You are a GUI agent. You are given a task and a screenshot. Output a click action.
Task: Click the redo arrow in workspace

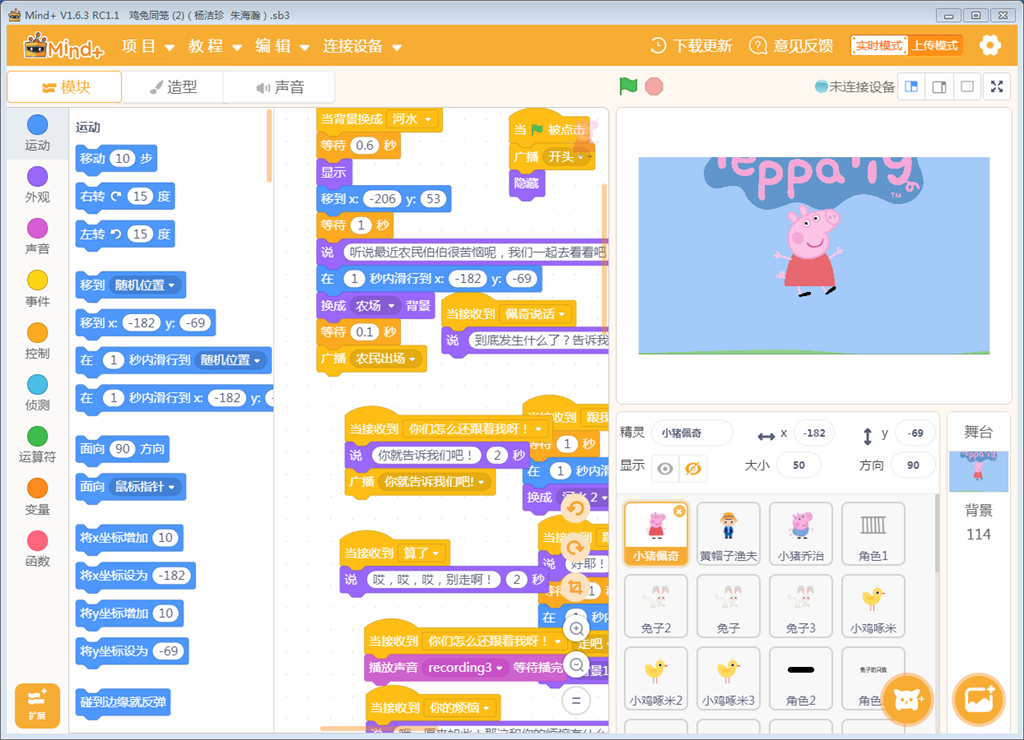click(x=575, y=548)
